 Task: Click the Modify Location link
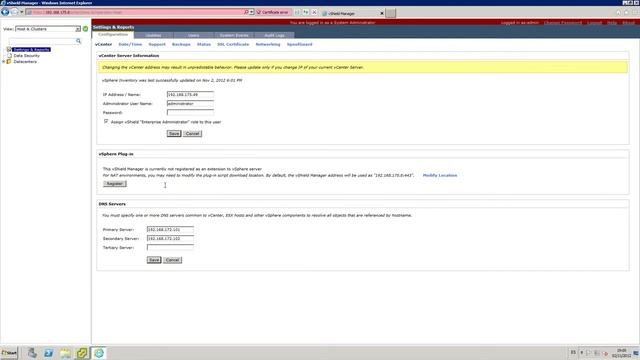tap(440, 175)
